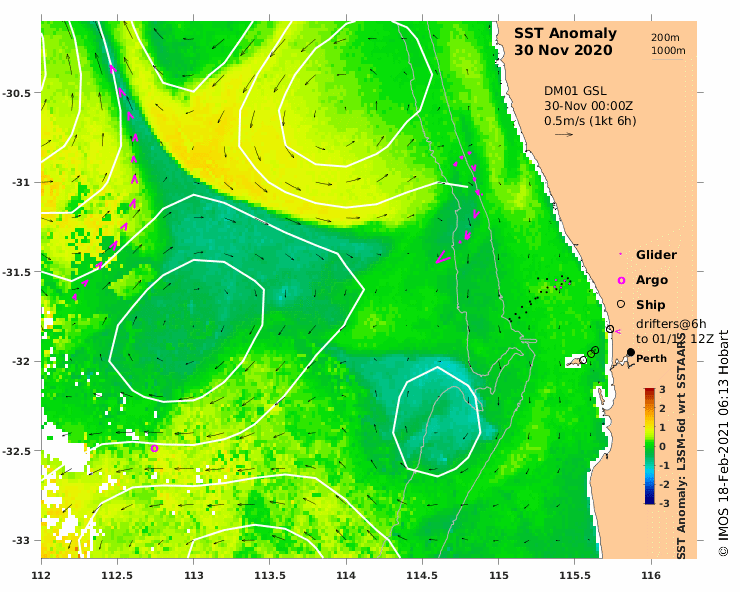Click the green zero section of the colorbar
Viewport: 740px width, 592px height.
[649, 447]
